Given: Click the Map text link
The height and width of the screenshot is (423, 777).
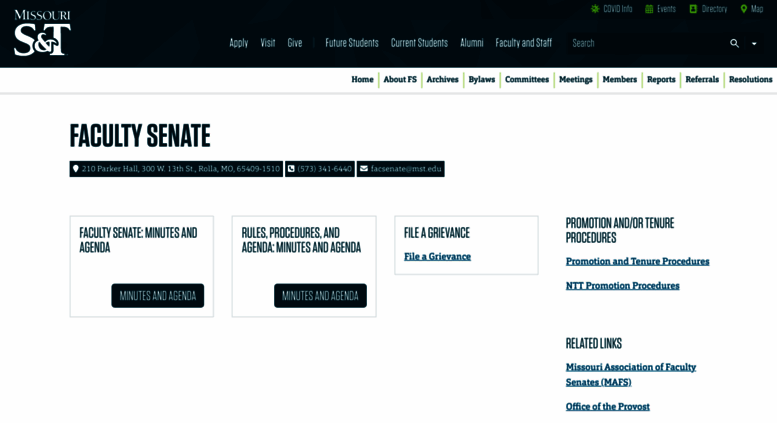Looking at the screenshot, I should [x=757, y=9].
